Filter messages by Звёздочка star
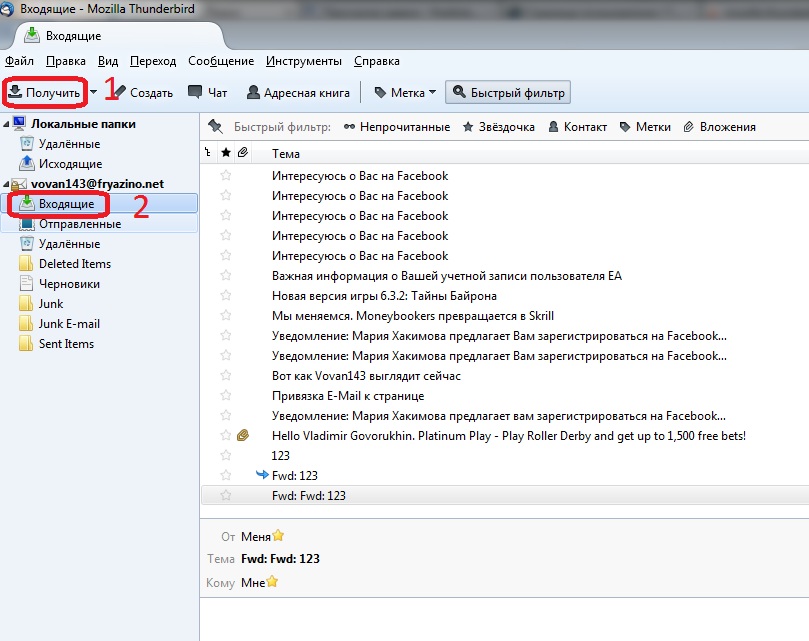 [x=498, y=127]
